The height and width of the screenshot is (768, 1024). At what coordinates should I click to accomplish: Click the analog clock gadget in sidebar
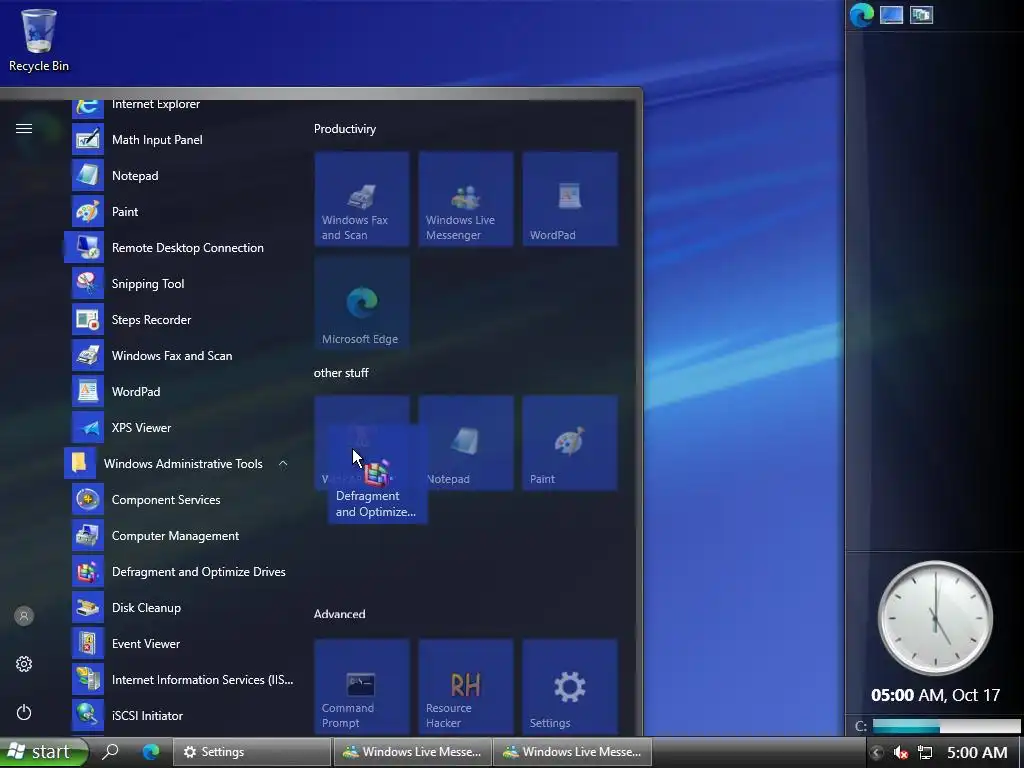[935, 618]
